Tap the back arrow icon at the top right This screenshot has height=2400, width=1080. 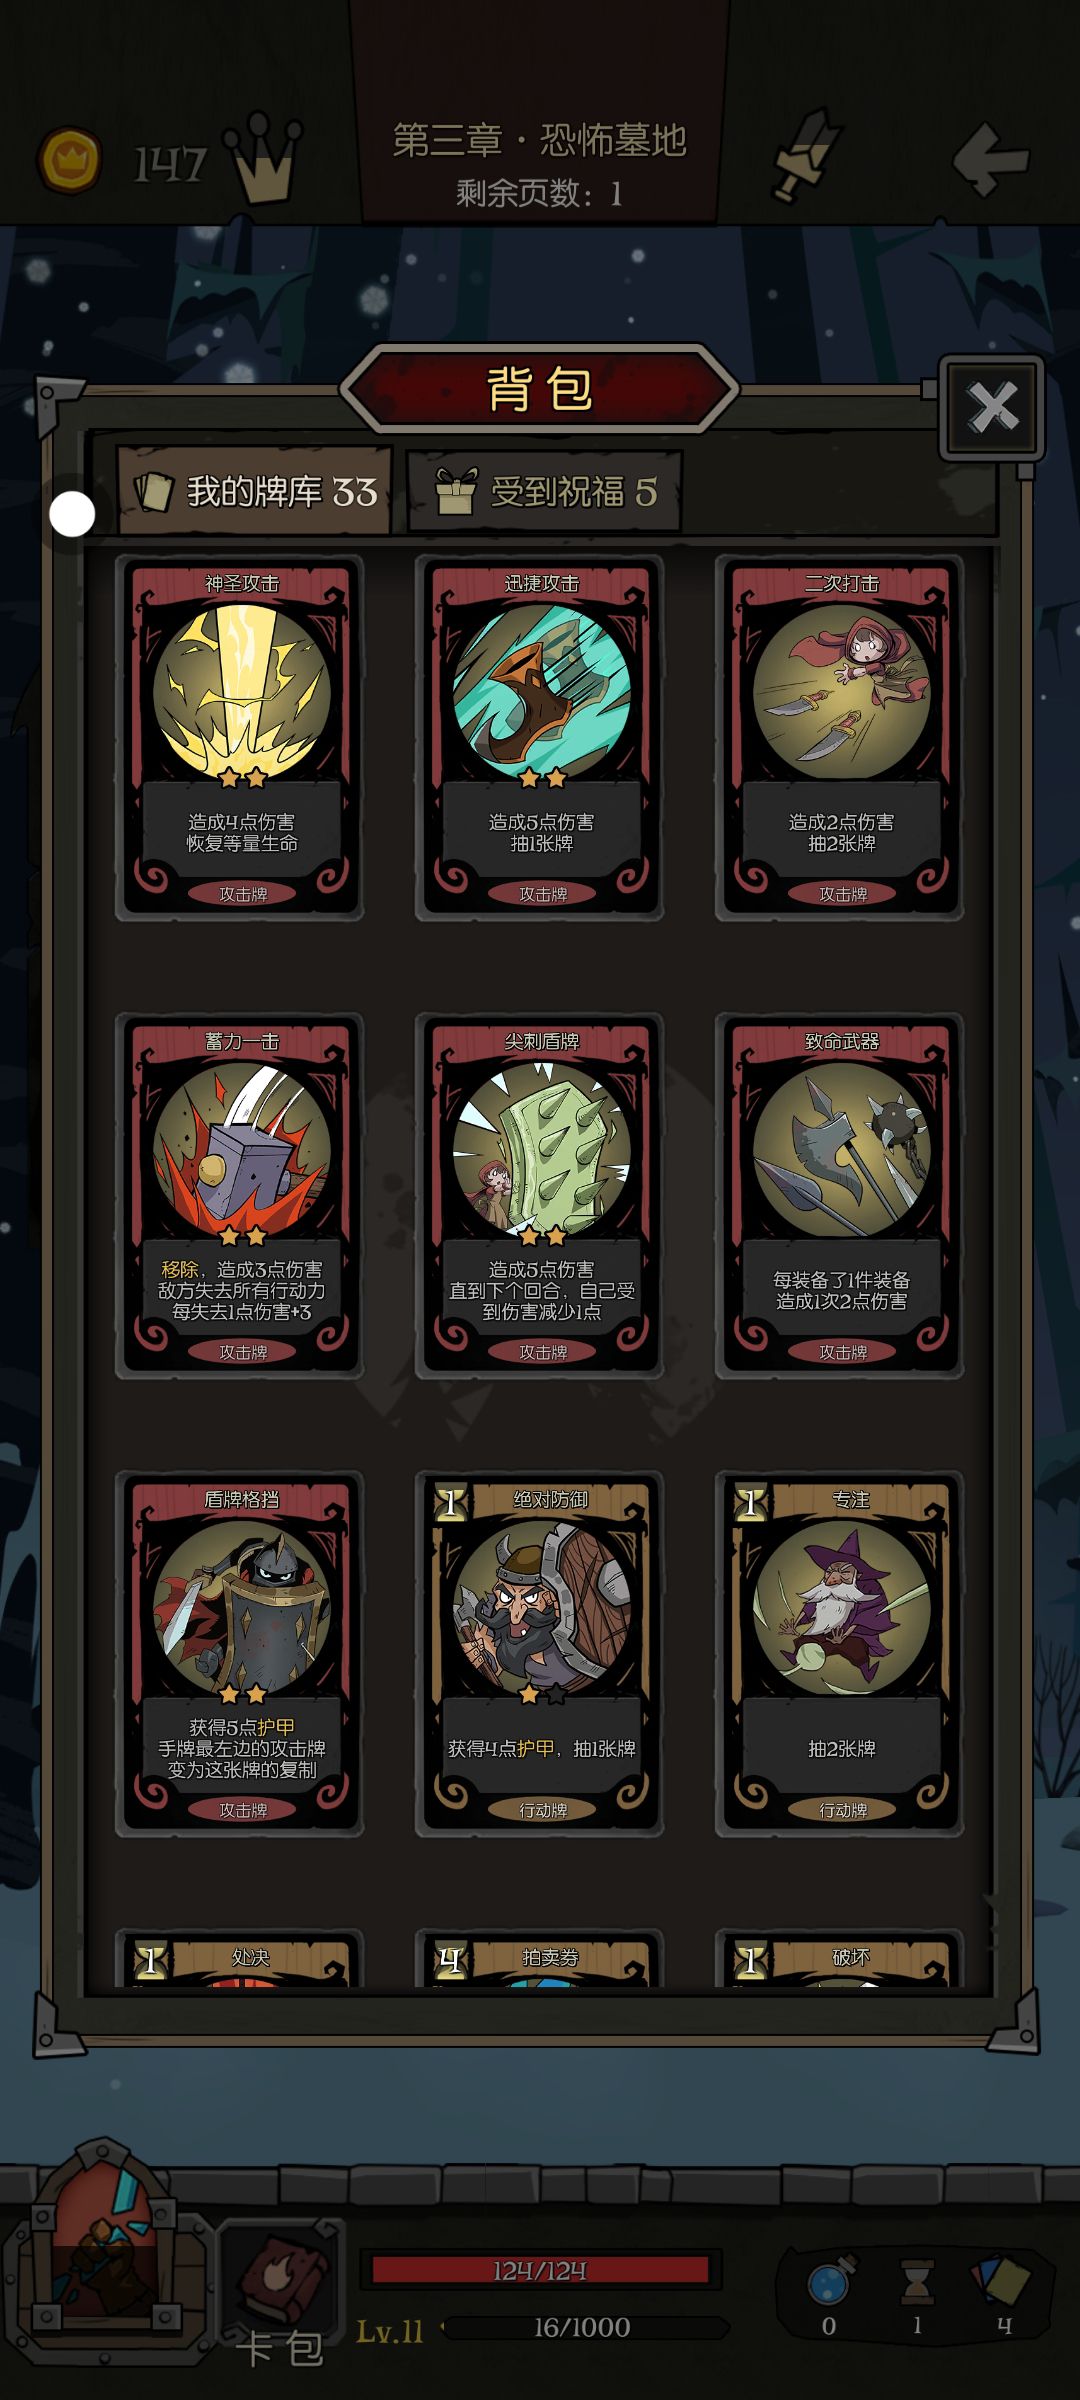pyautogui.click(x=990, y=160)
